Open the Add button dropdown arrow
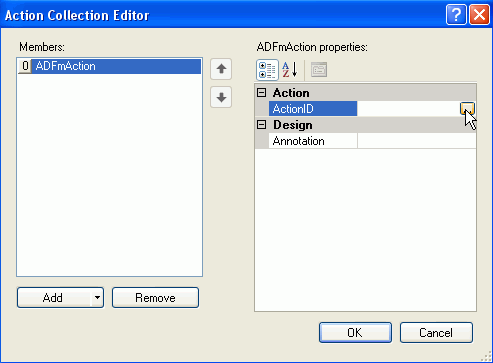The height and width of the screenshot is (363, 493). (97, 297)
